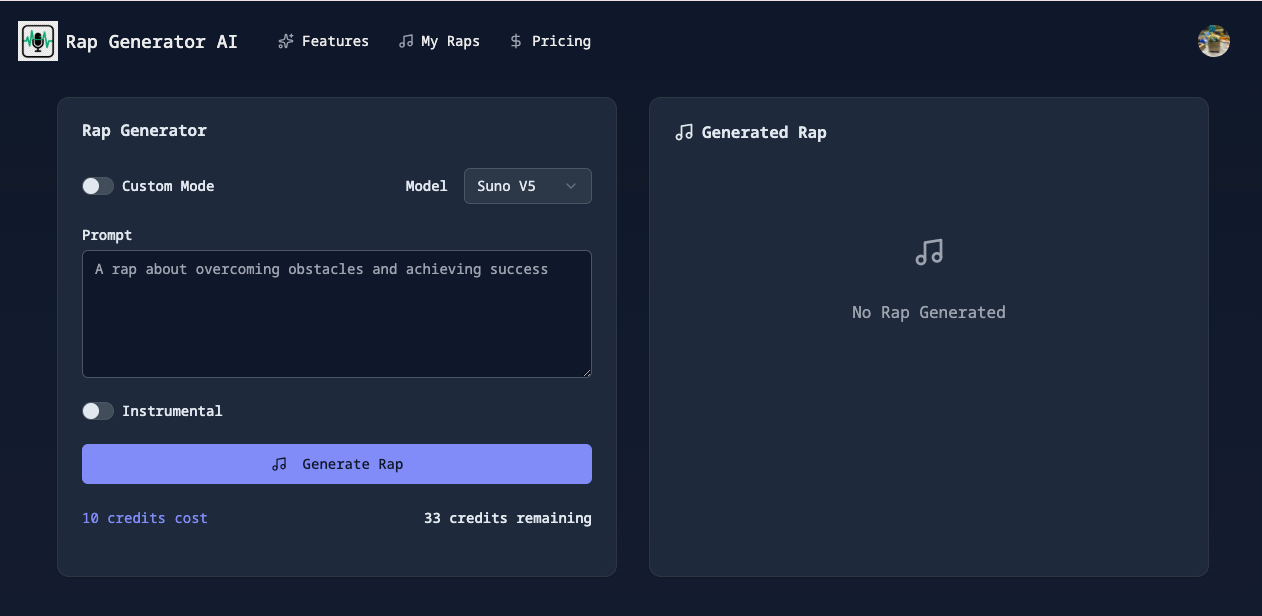The width and height of the screenshot is (1262, 616).
Task: Click the large music note placeholder icon
Action: pos(928,252)
